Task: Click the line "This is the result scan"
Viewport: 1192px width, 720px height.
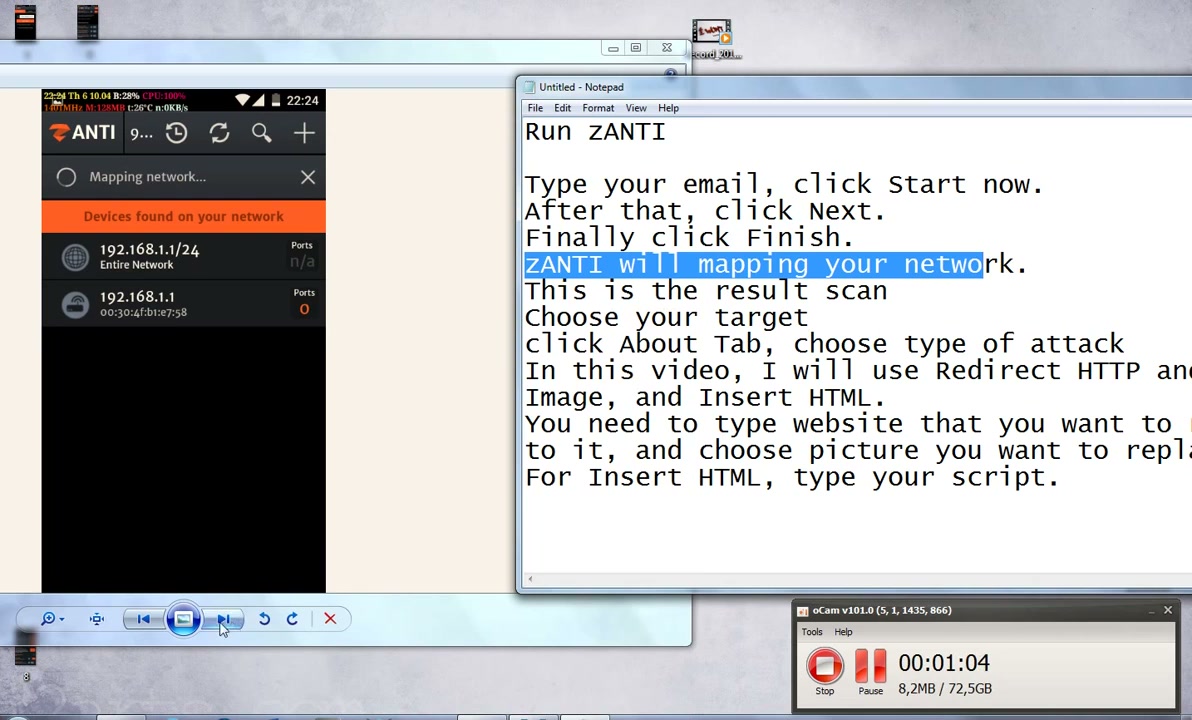Action: point(706,290)
